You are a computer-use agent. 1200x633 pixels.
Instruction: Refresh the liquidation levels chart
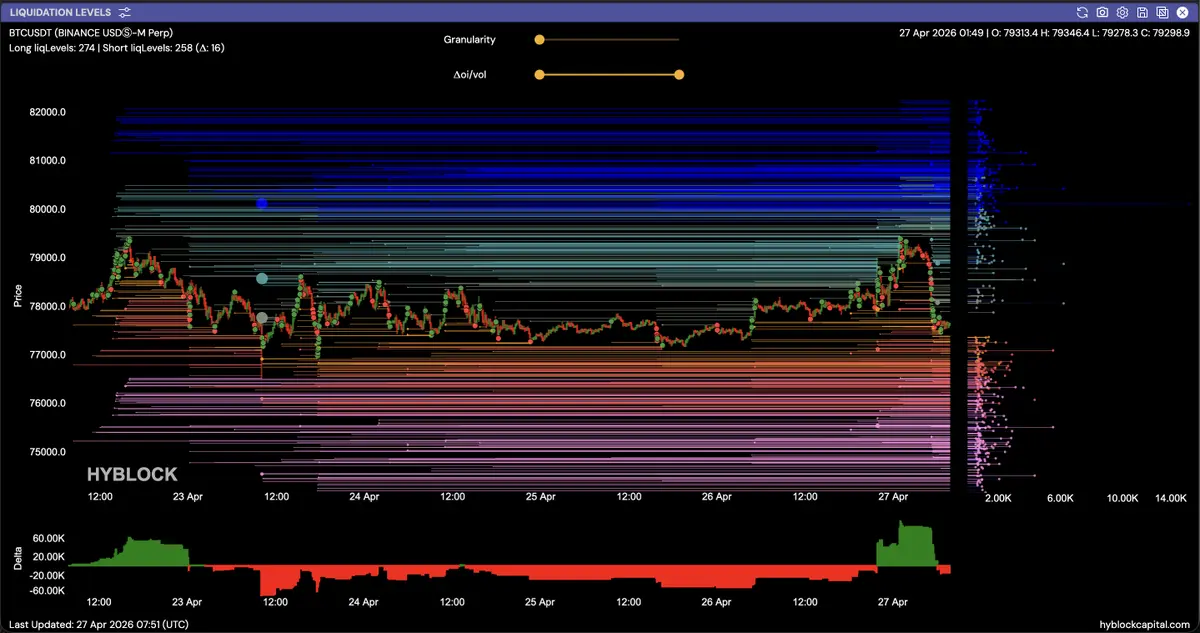pos(1082,12)
